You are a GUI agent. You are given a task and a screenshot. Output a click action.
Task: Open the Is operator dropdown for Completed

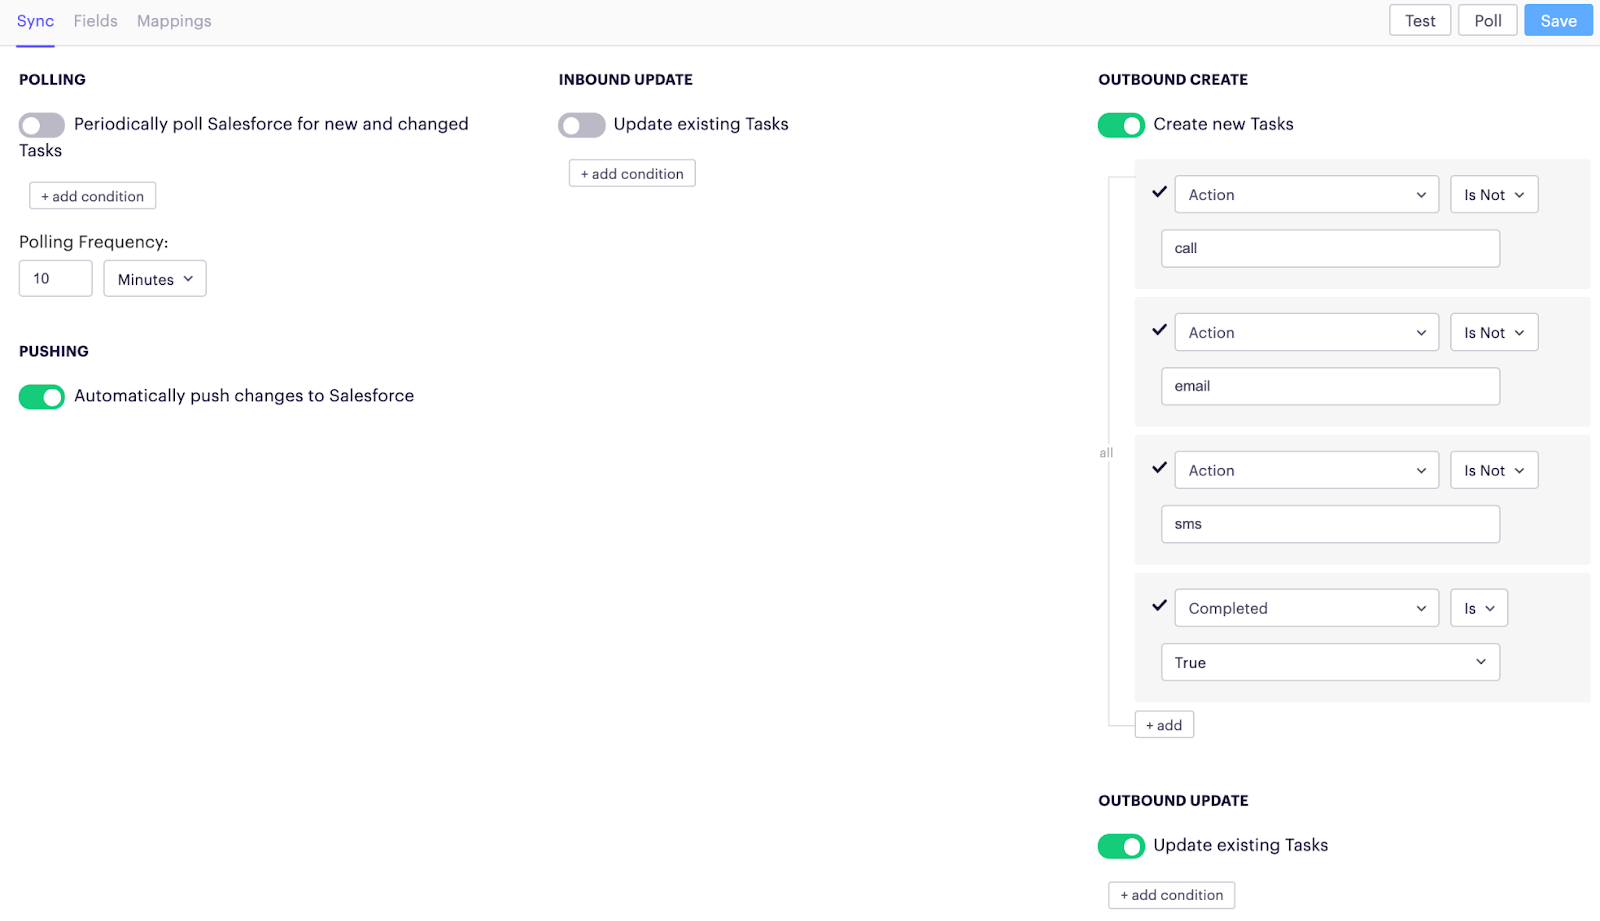pyautogui.click(x=1478, y=607)
